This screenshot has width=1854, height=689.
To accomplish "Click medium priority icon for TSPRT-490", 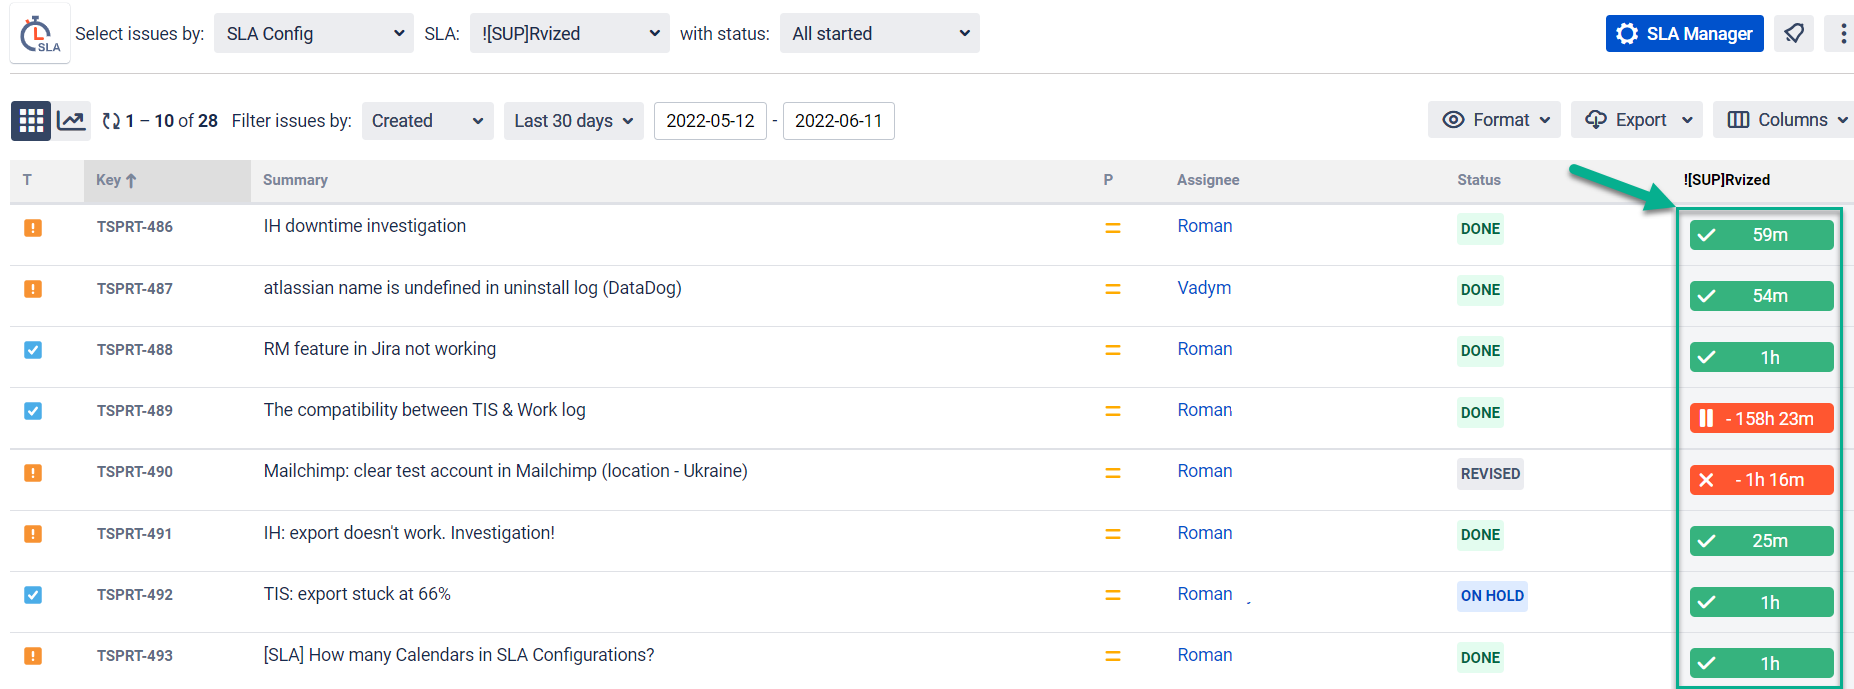I will (x=1112, y=473).
